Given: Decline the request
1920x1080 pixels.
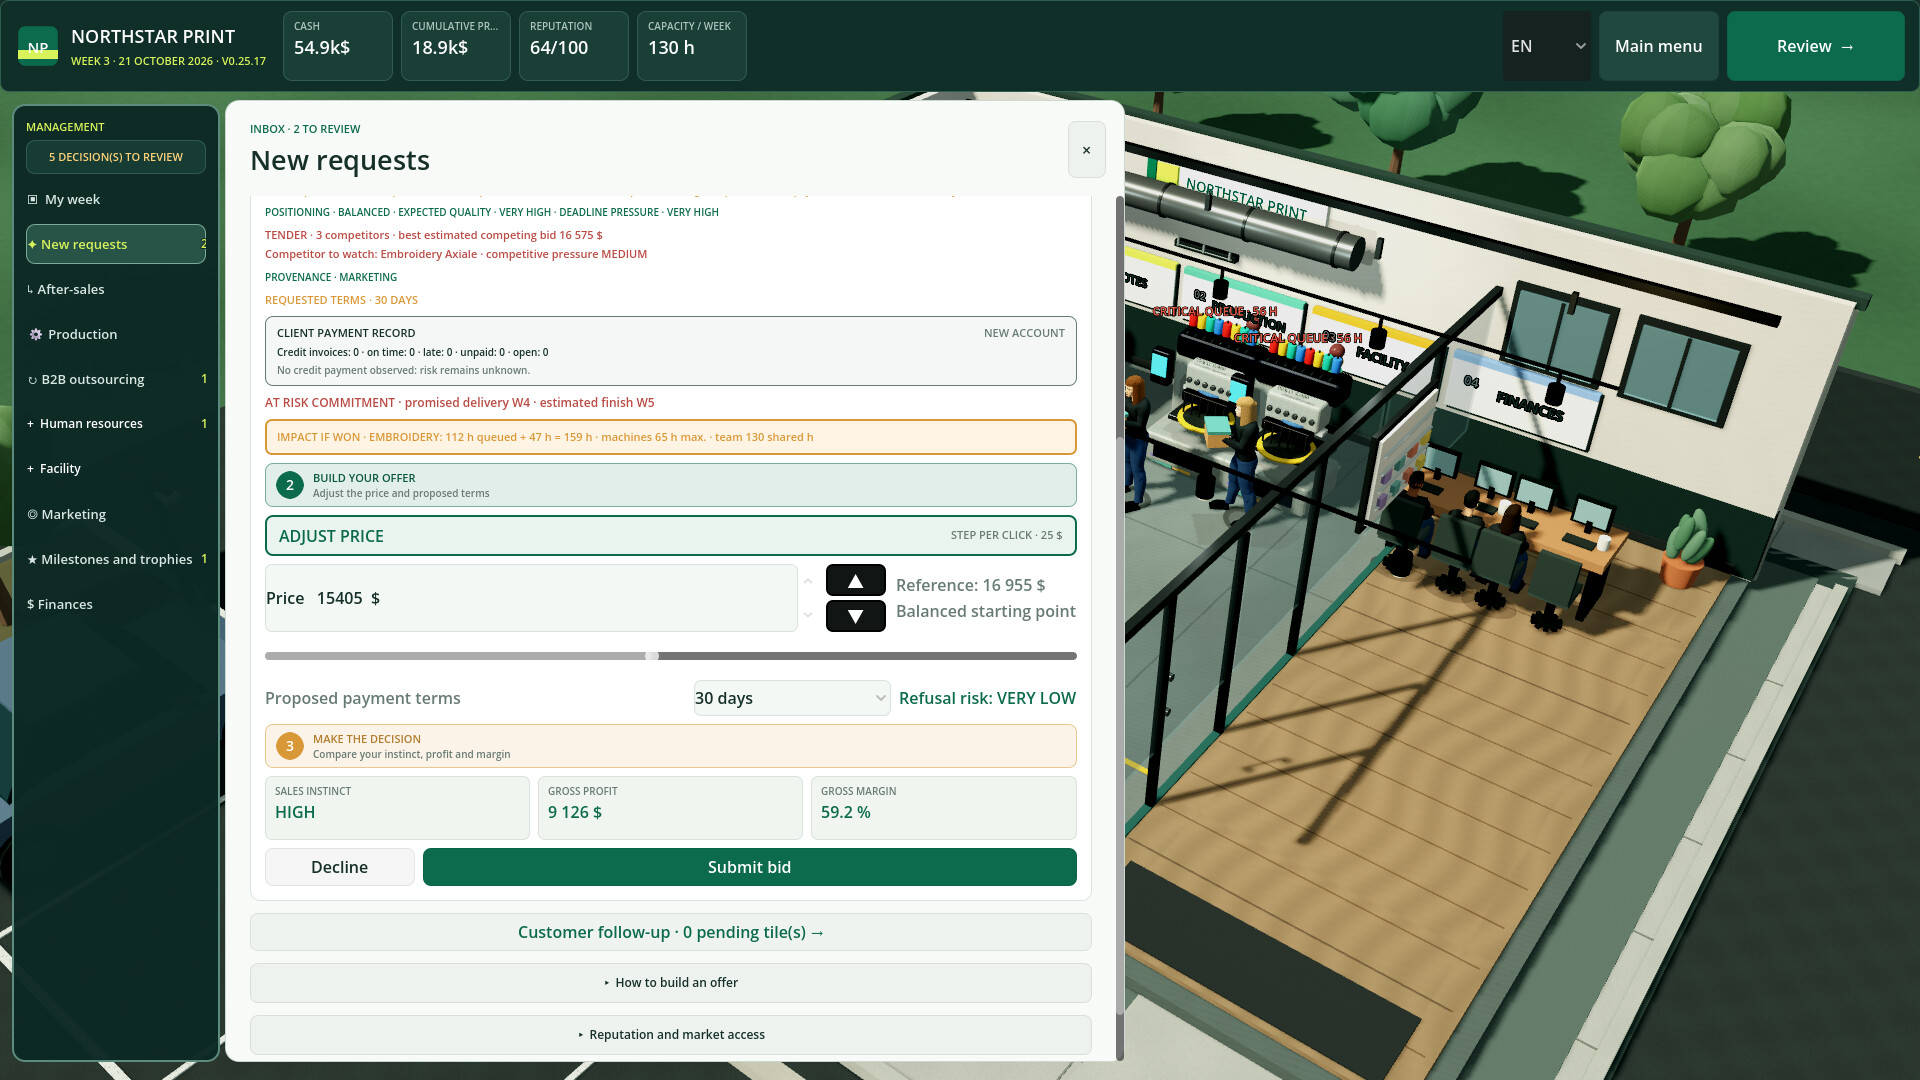Looking at the screenshot, I should coord(339,867).
